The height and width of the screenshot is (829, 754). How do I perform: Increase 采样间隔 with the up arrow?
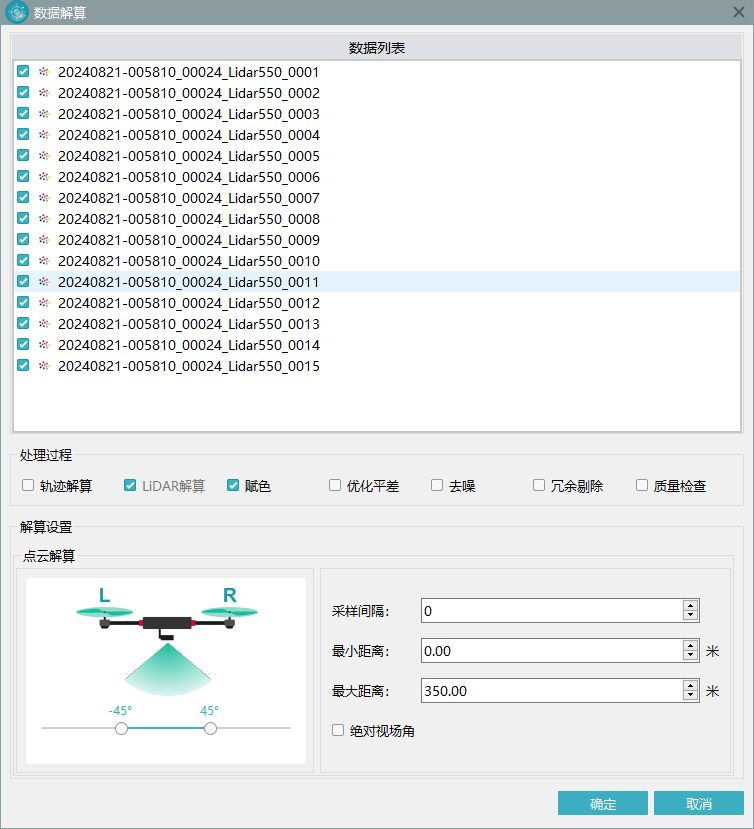pyautogui.click(x=690, y=605)
